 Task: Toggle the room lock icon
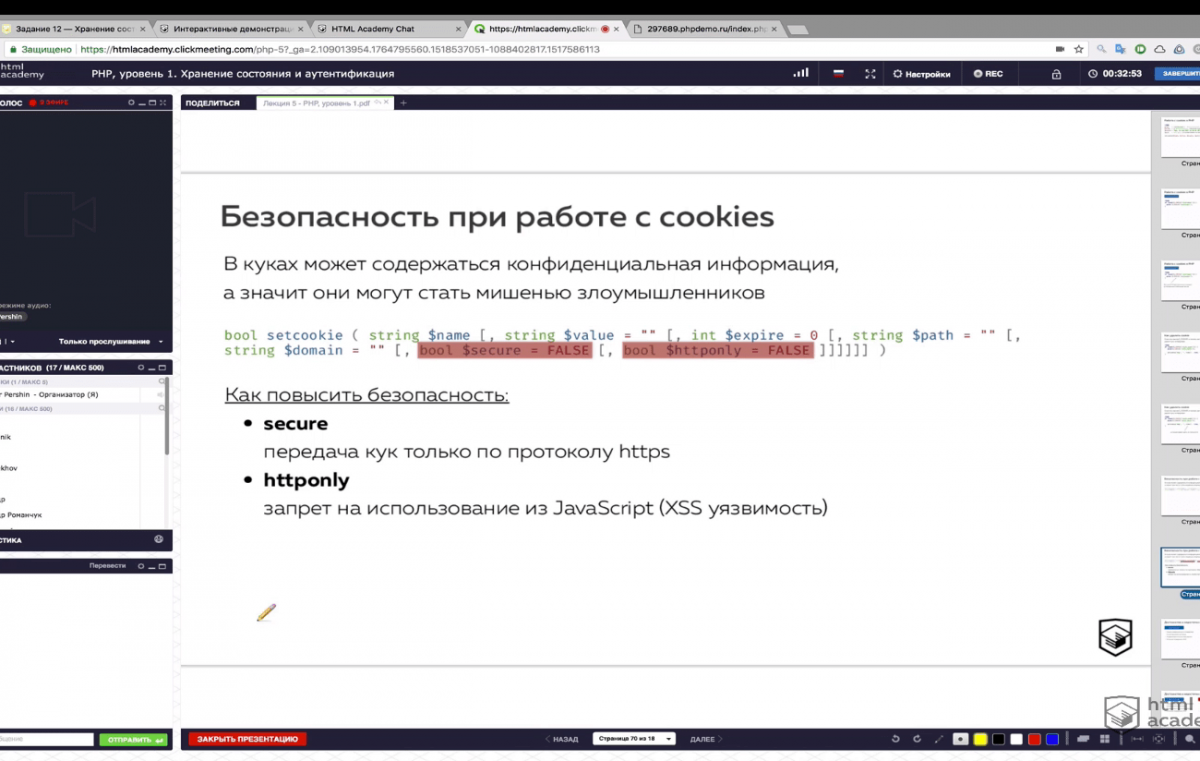pos(1056,73)
